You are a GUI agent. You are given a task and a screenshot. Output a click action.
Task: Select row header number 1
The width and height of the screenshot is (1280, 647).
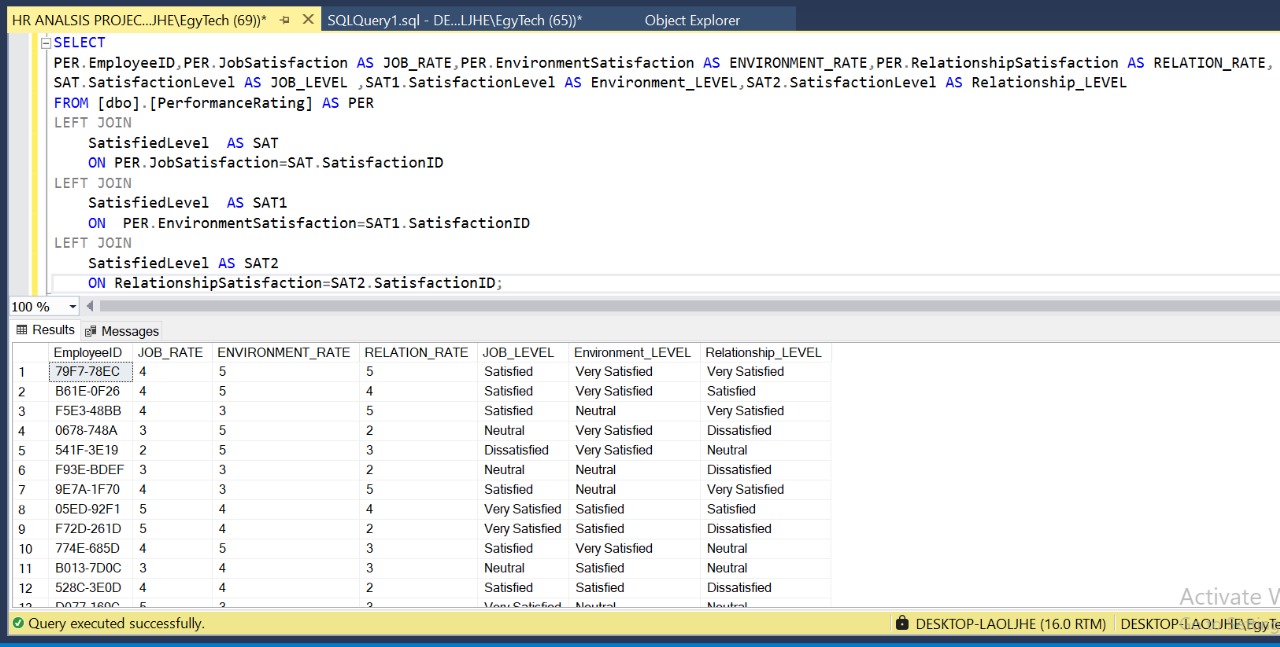pos(30,372)
